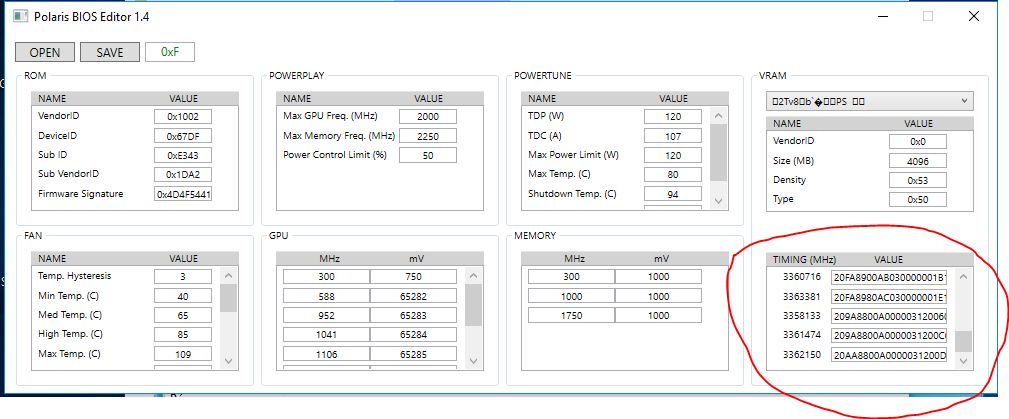
Task: Open the VRAM chip selection dropdown
Action: [868, 101]
